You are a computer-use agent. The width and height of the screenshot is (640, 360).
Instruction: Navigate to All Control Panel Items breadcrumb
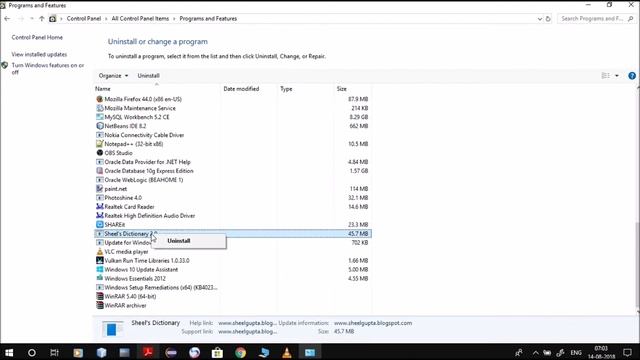pos(140,19)
